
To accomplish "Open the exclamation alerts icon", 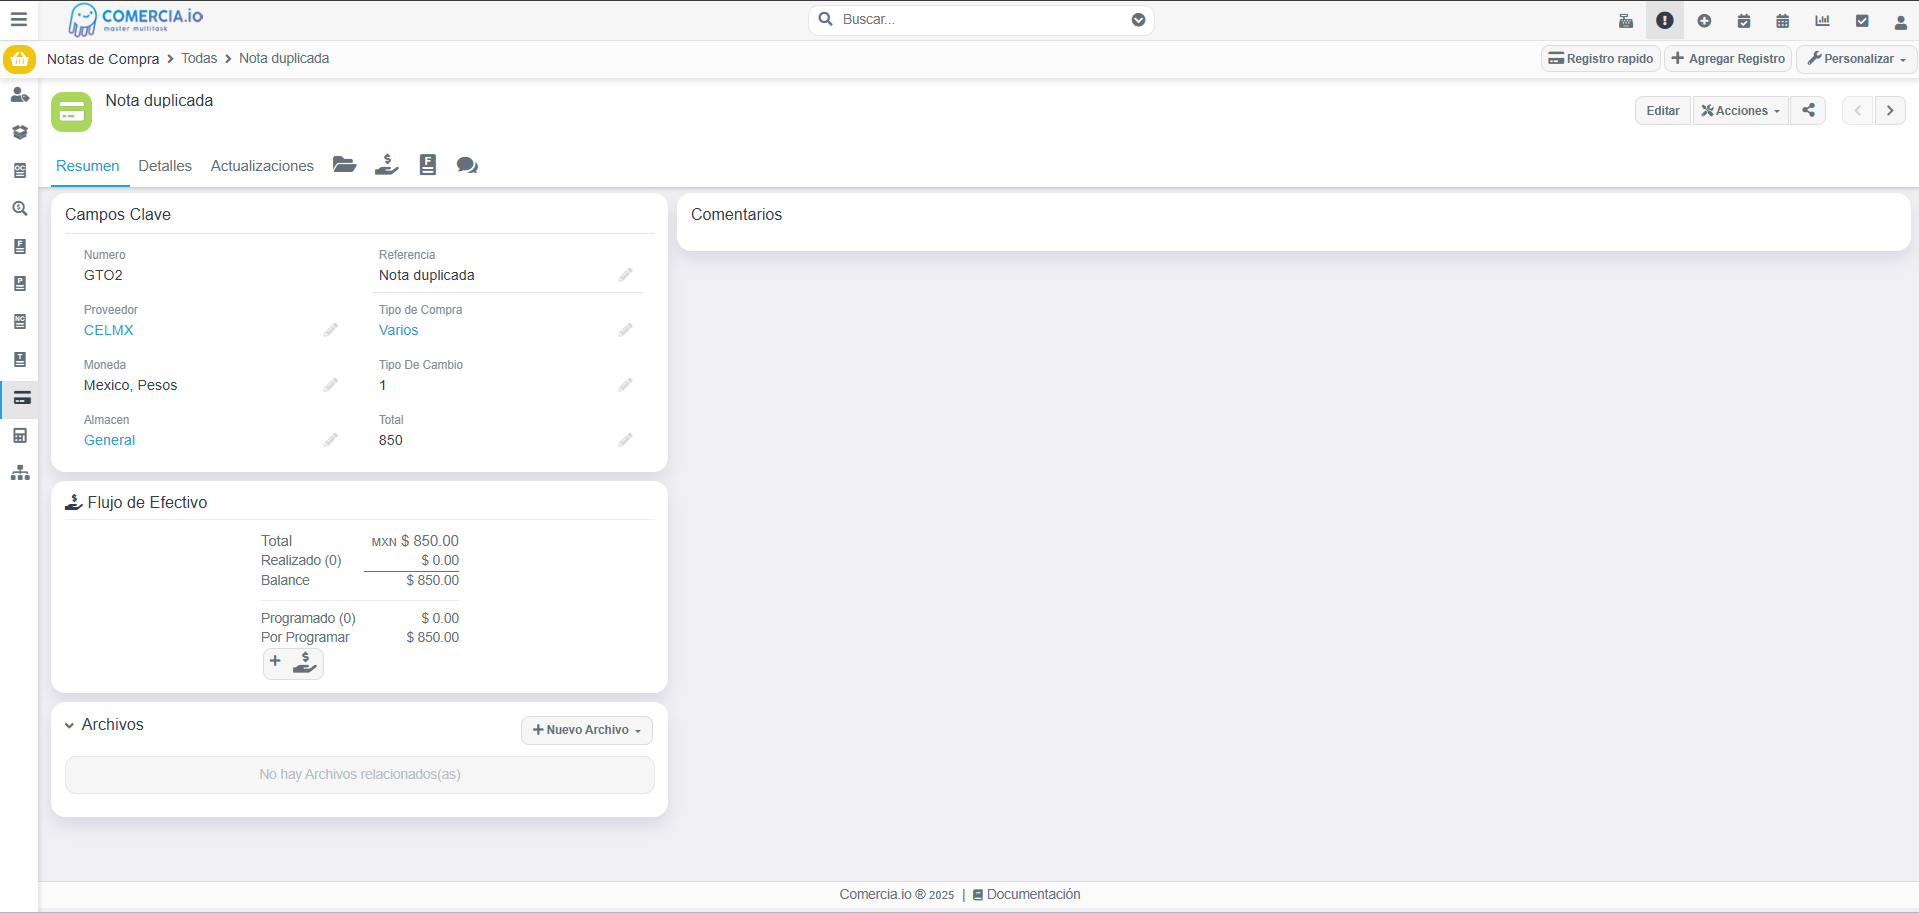I will click(x=1665, y=21).
